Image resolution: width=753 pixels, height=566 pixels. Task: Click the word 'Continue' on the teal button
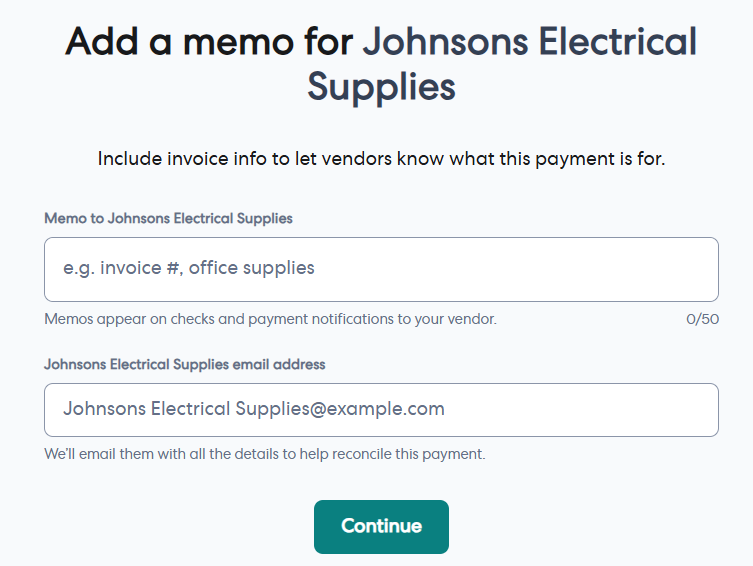pos(381,526)
